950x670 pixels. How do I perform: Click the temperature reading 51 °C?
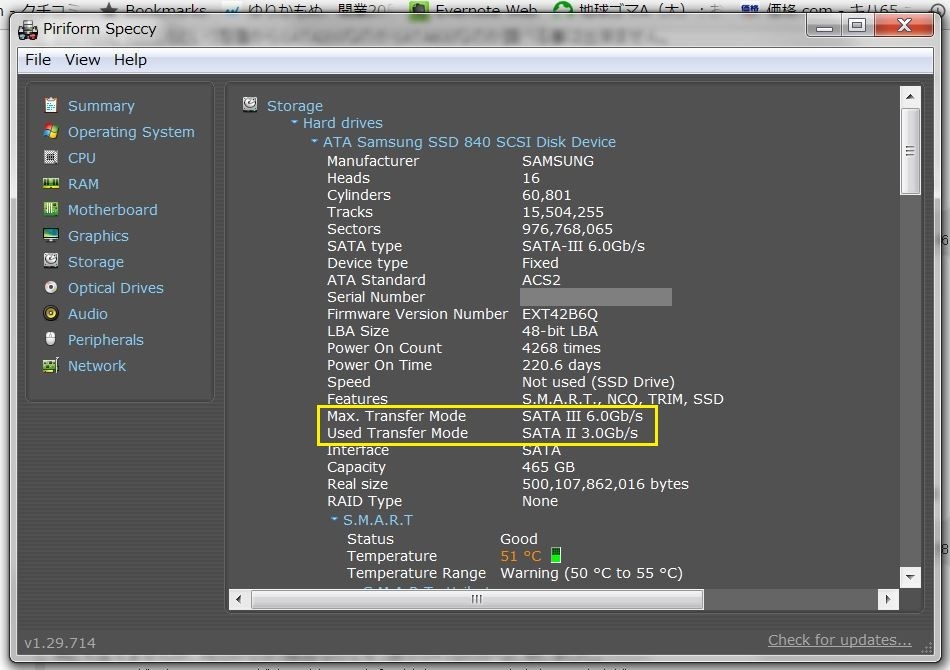click(520, 556)
